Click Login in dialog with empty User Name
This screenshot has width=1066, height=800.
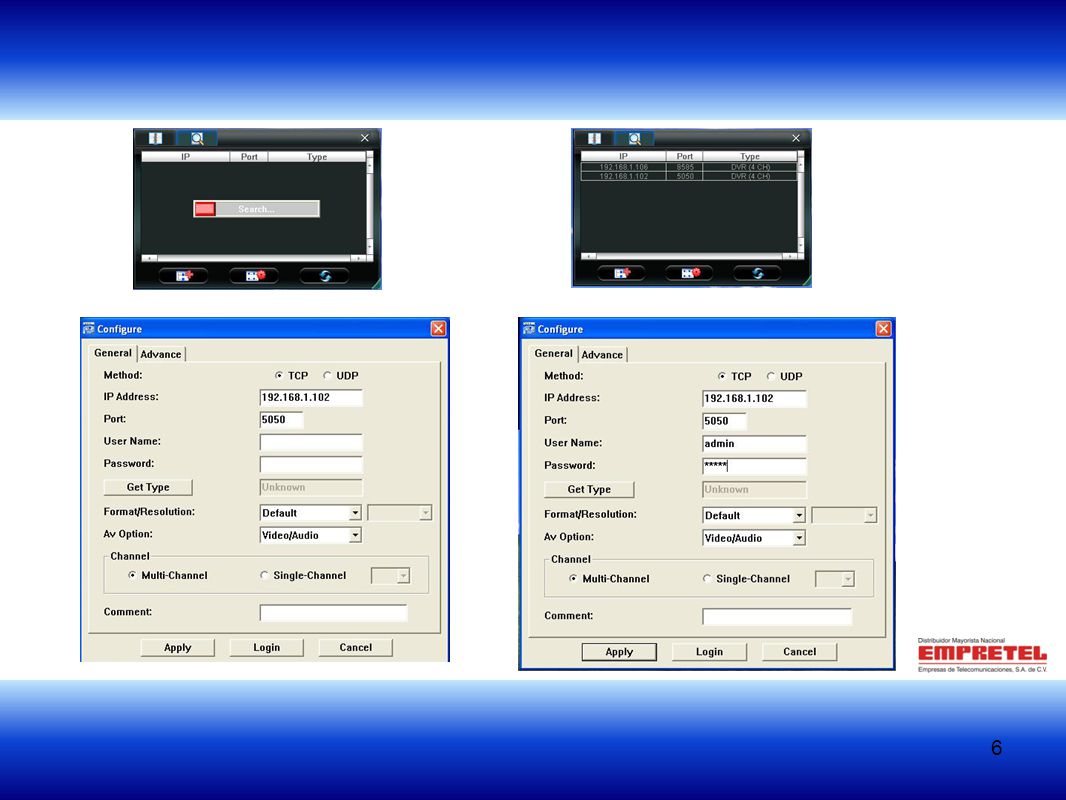click(x=266, y=648)
